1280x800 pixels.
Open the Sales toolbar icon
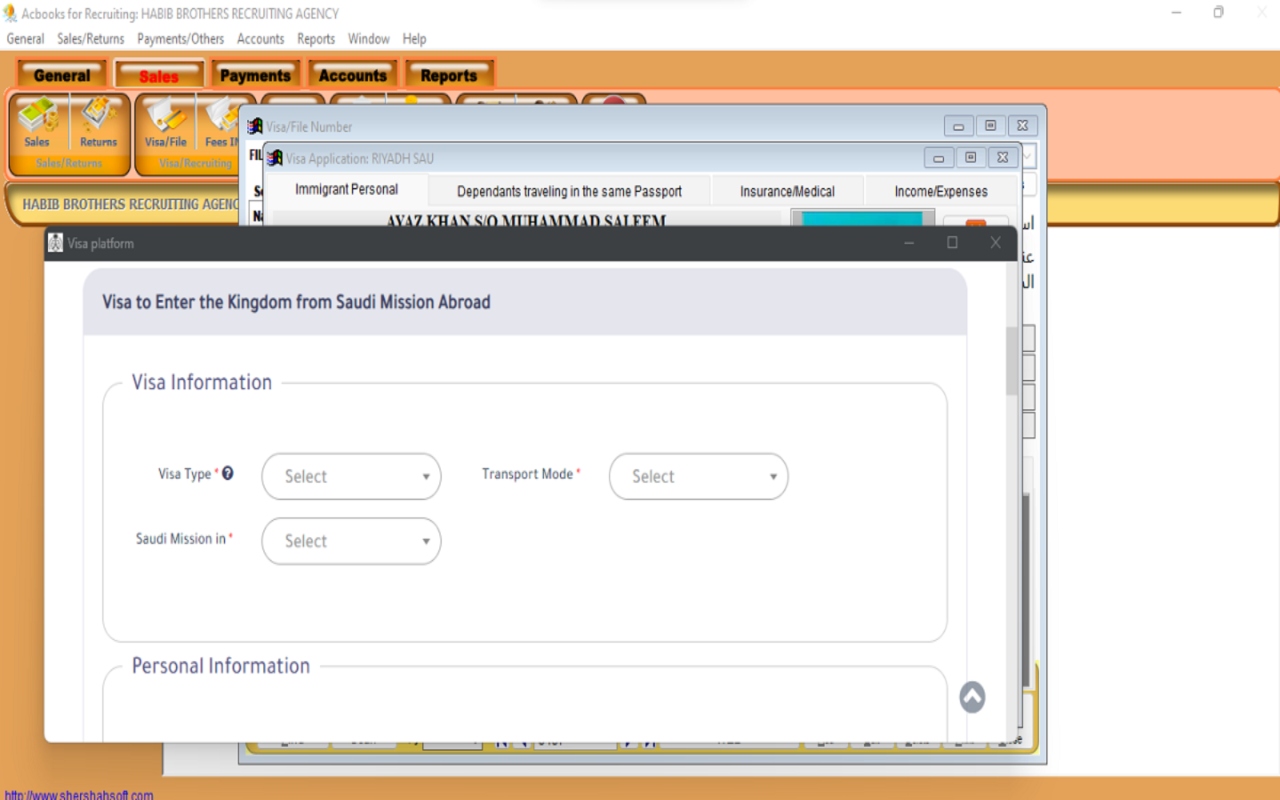click(x=37, y=123)
